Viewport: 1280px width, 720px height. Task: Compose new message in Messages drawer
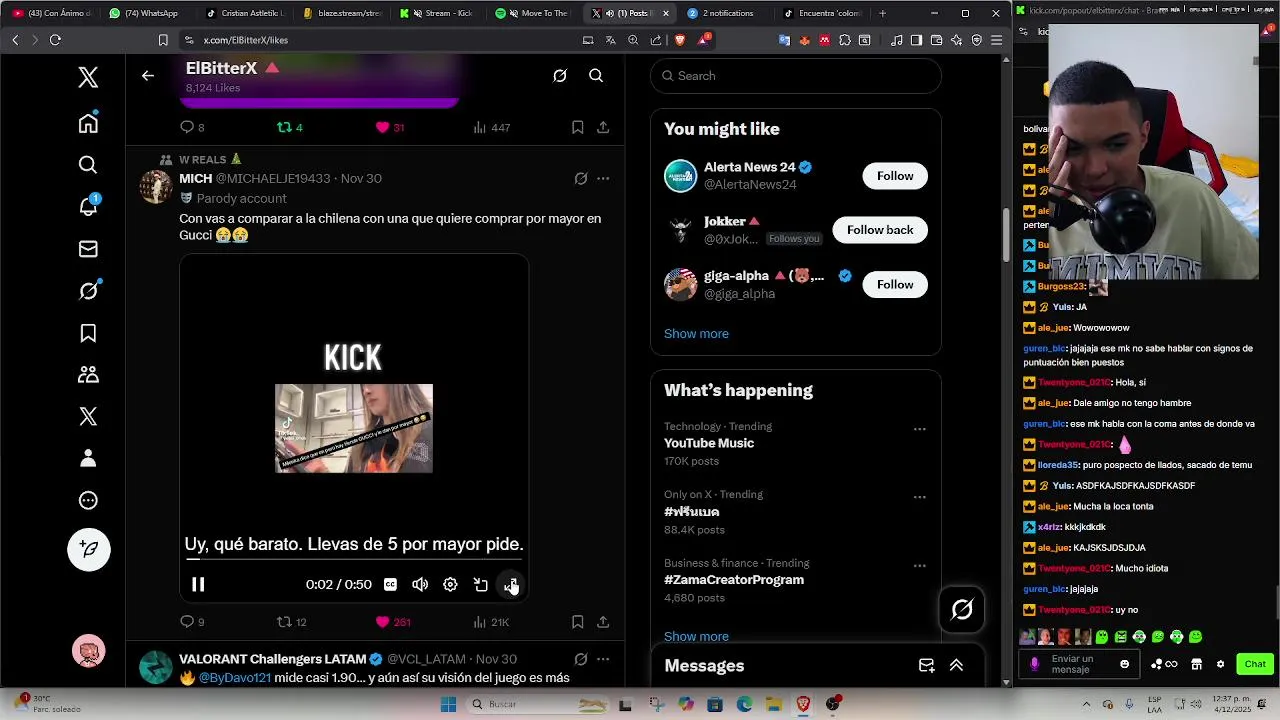click(x=927, y=666)
